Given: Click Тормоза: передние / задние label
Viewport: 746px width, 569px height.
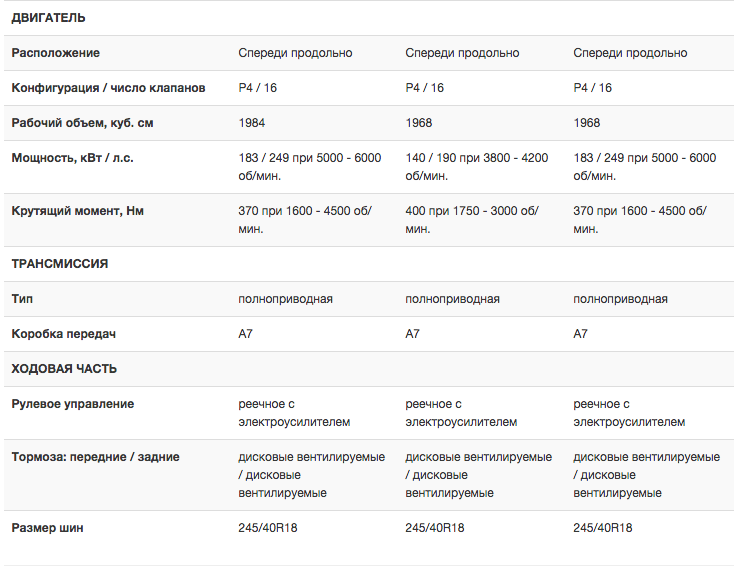Looking at the screenshot, I should point(96,457).
